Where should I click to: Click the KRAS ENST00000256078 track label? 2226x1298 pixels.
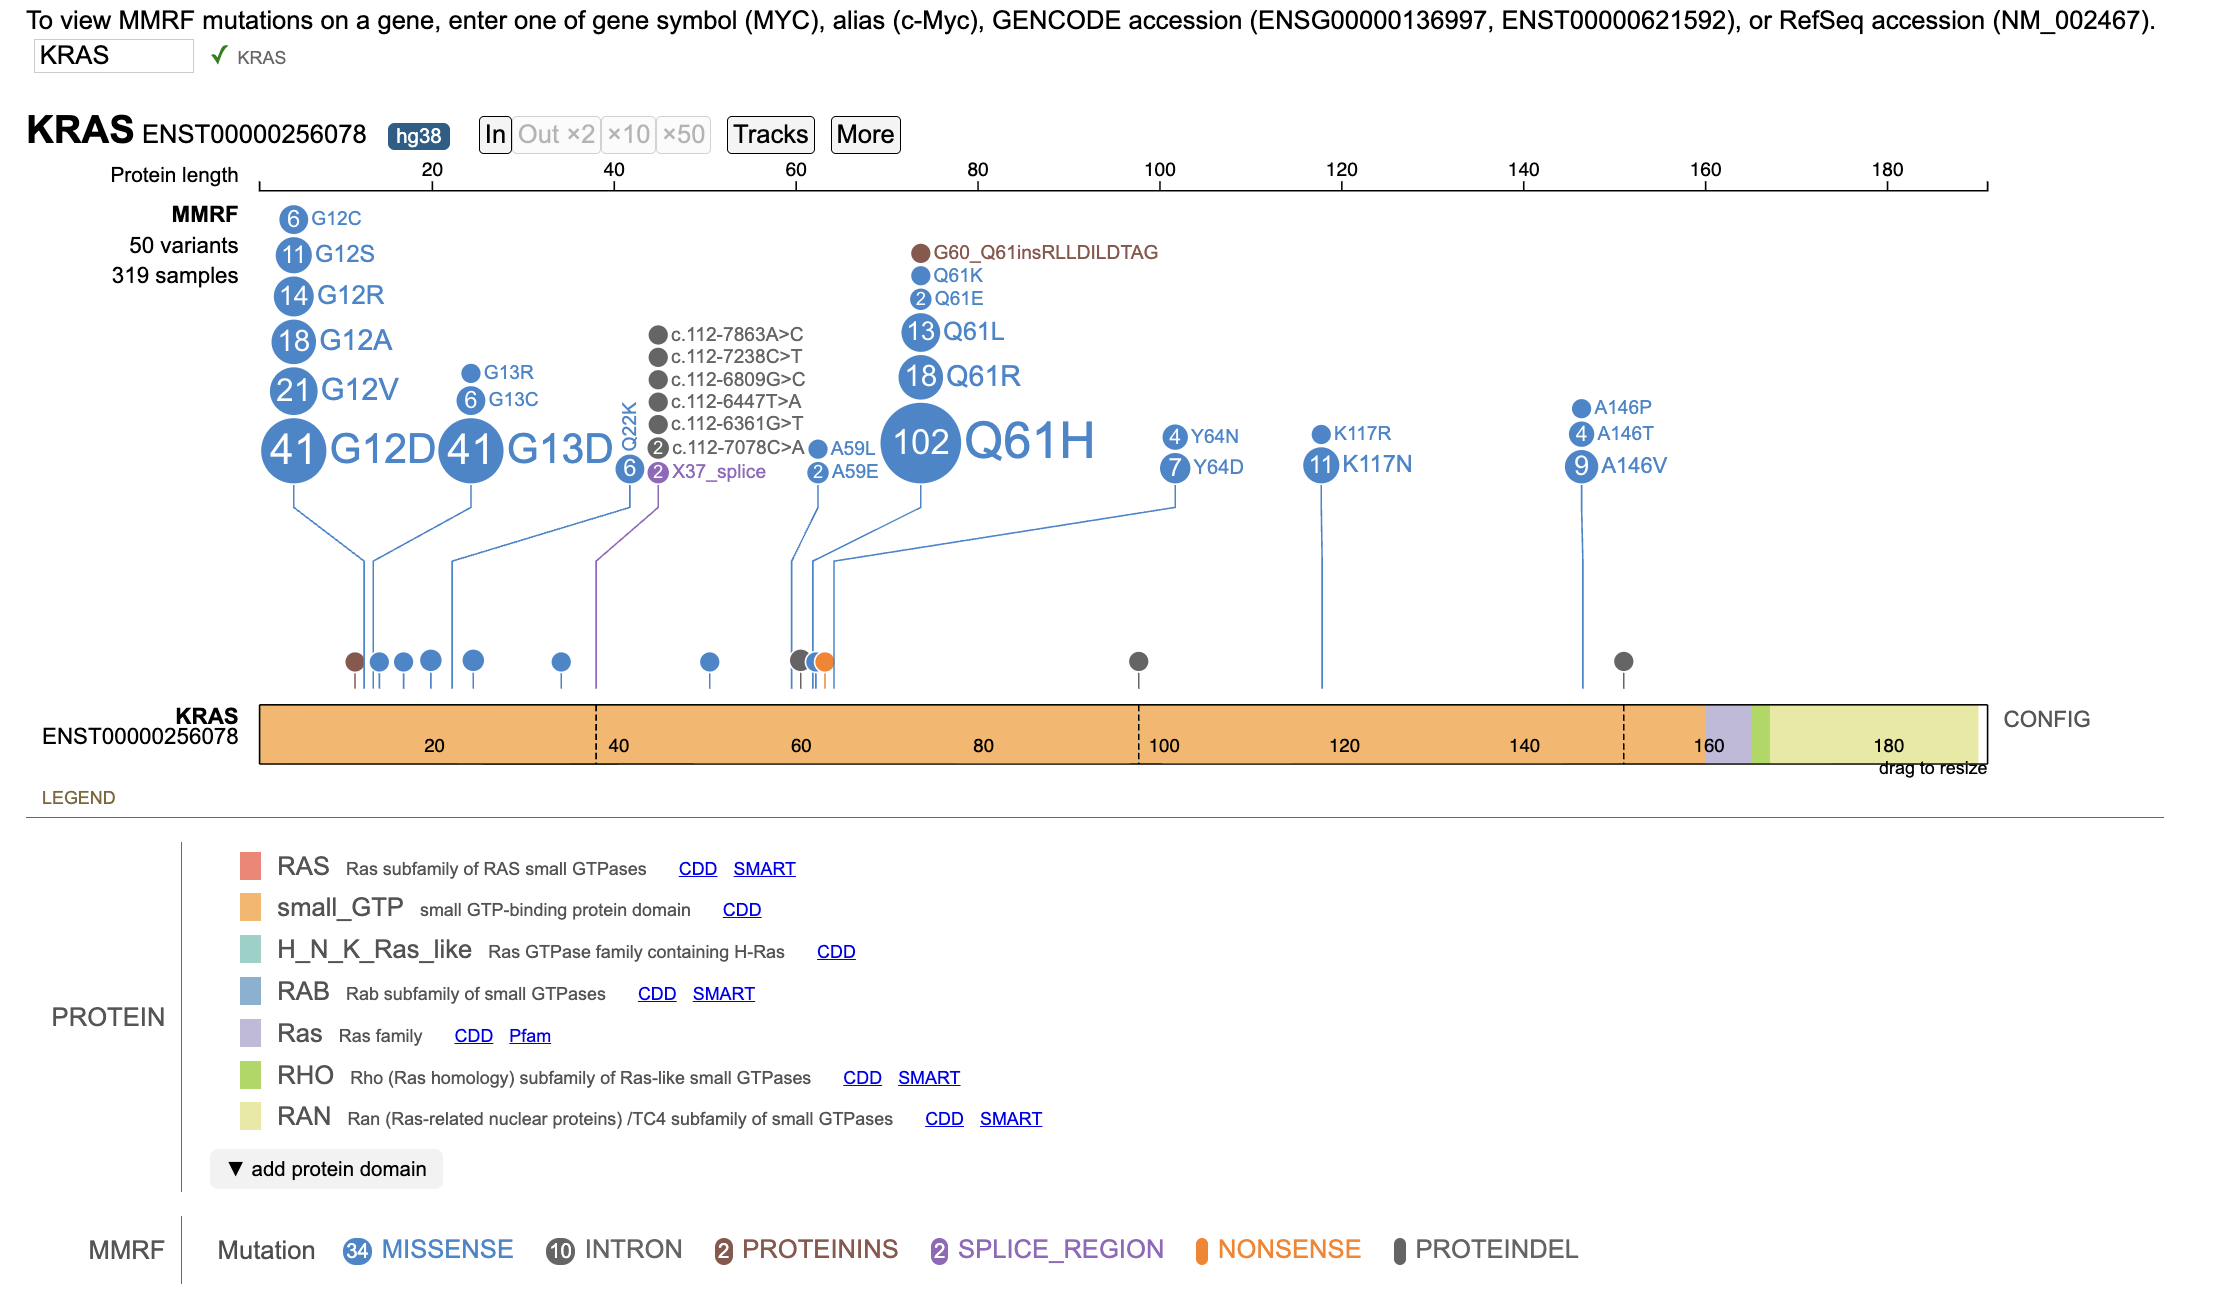coord(140,726)
